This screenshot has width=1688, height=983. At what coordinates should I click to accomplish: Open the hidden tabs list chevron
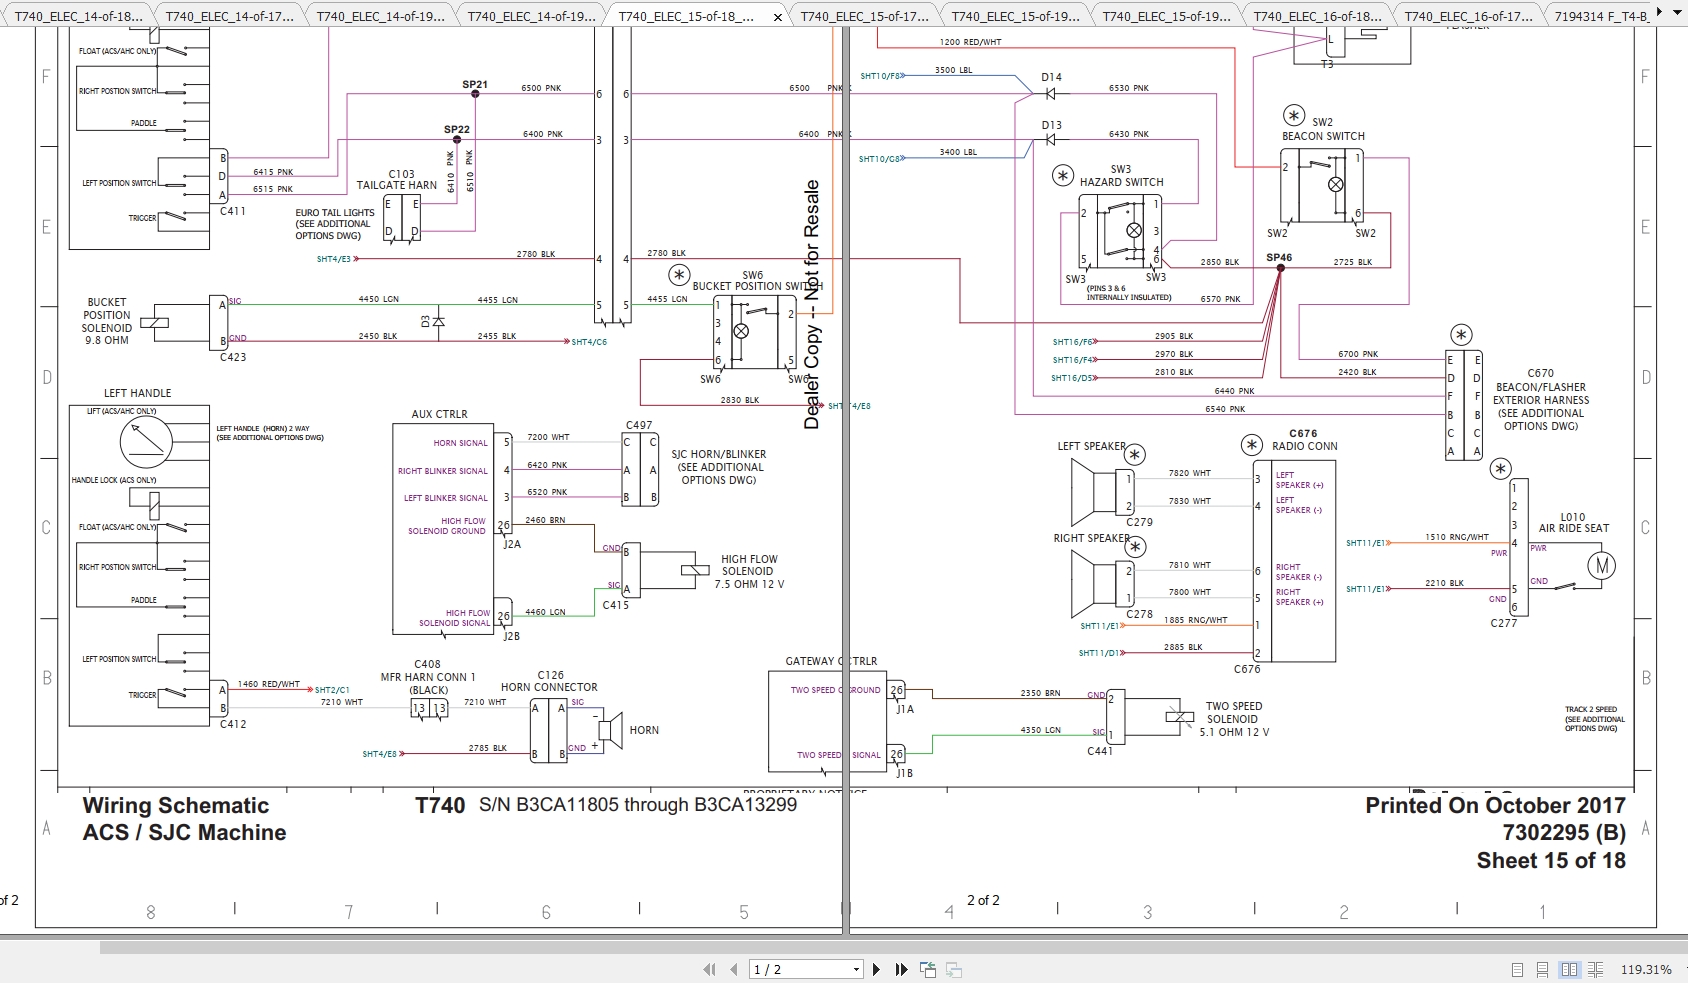click(x=1678, y=10)
